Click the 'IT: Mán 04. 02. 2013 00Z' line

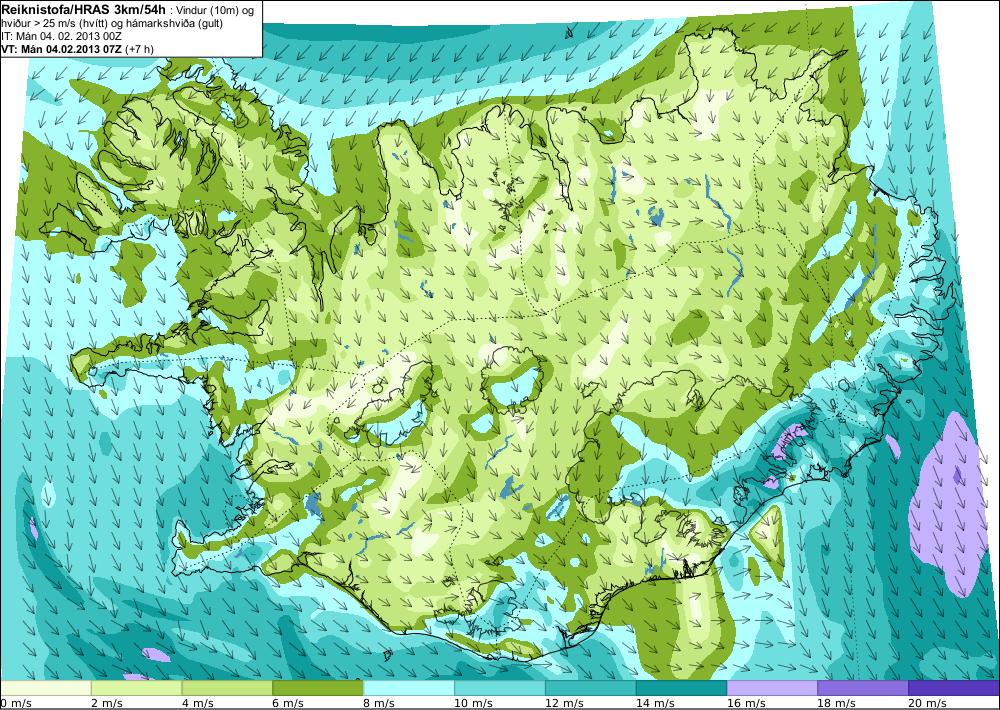click(x=62, y=36)
